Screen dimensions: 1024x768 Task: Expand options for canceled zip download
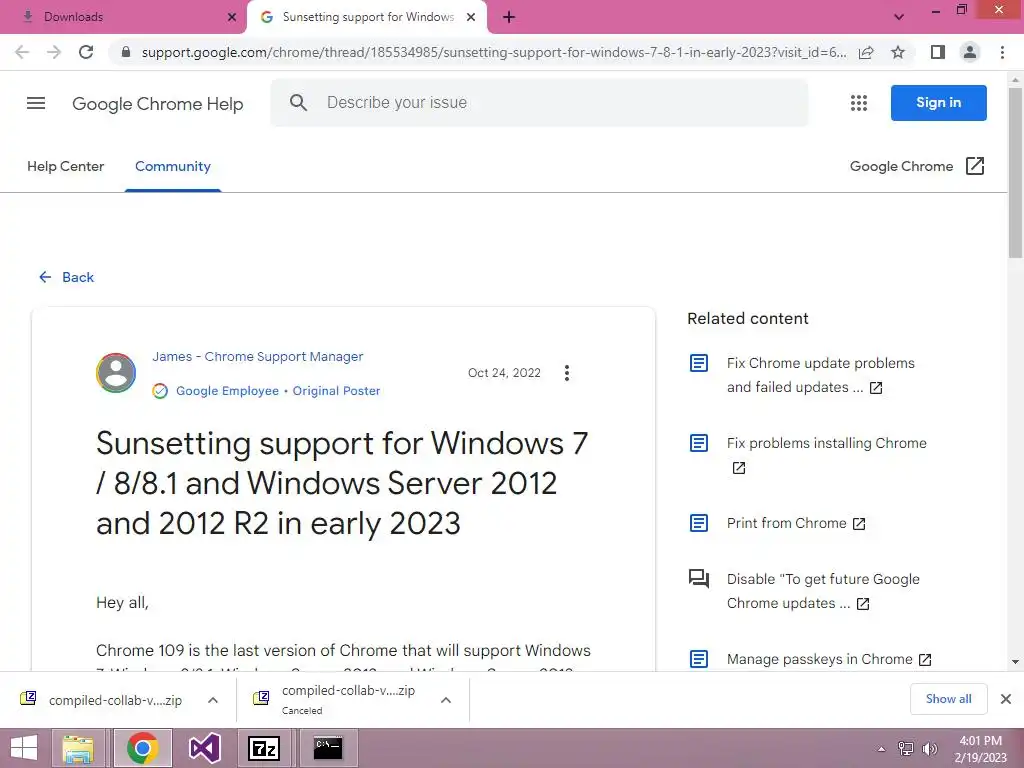tap(446, 700)
